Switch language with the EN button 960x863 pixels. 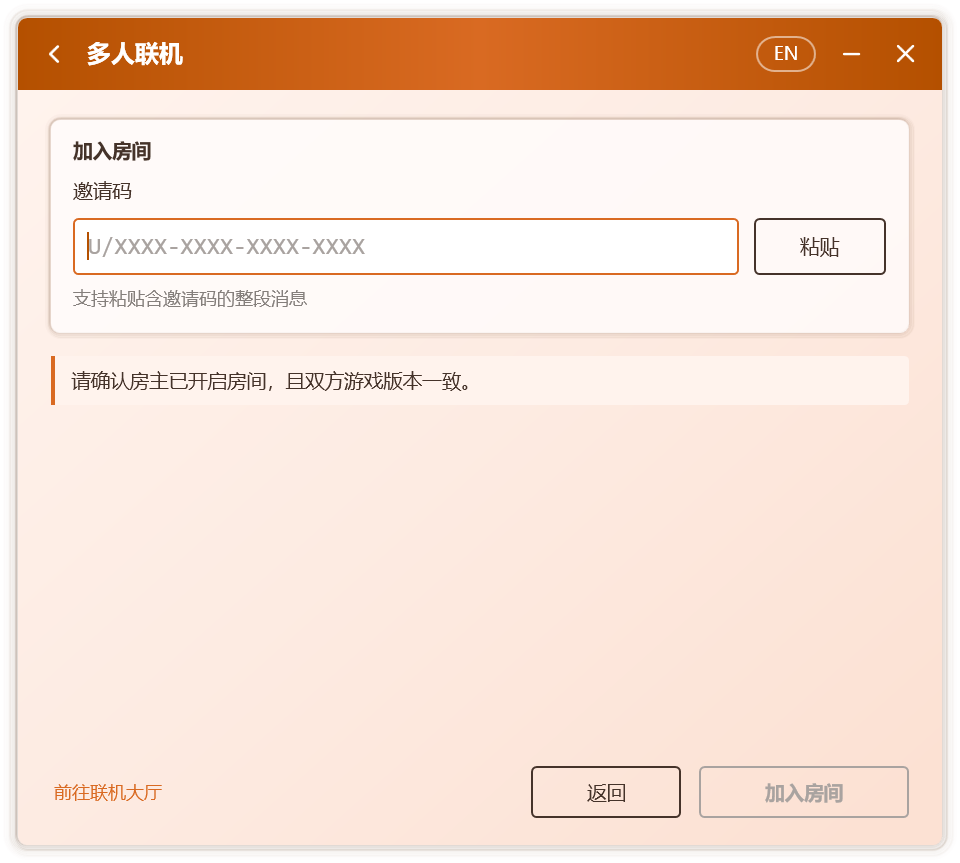[x=786, y=54]
